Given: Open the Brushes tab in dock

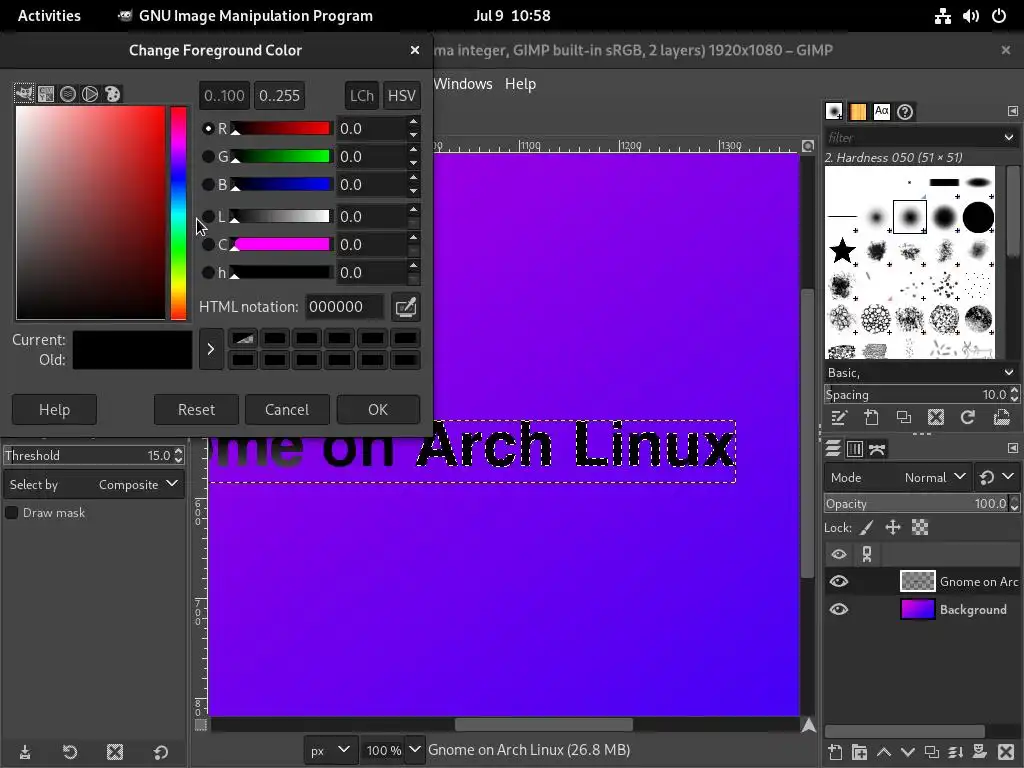Looking at the screenshot, I should pos(834,112).
